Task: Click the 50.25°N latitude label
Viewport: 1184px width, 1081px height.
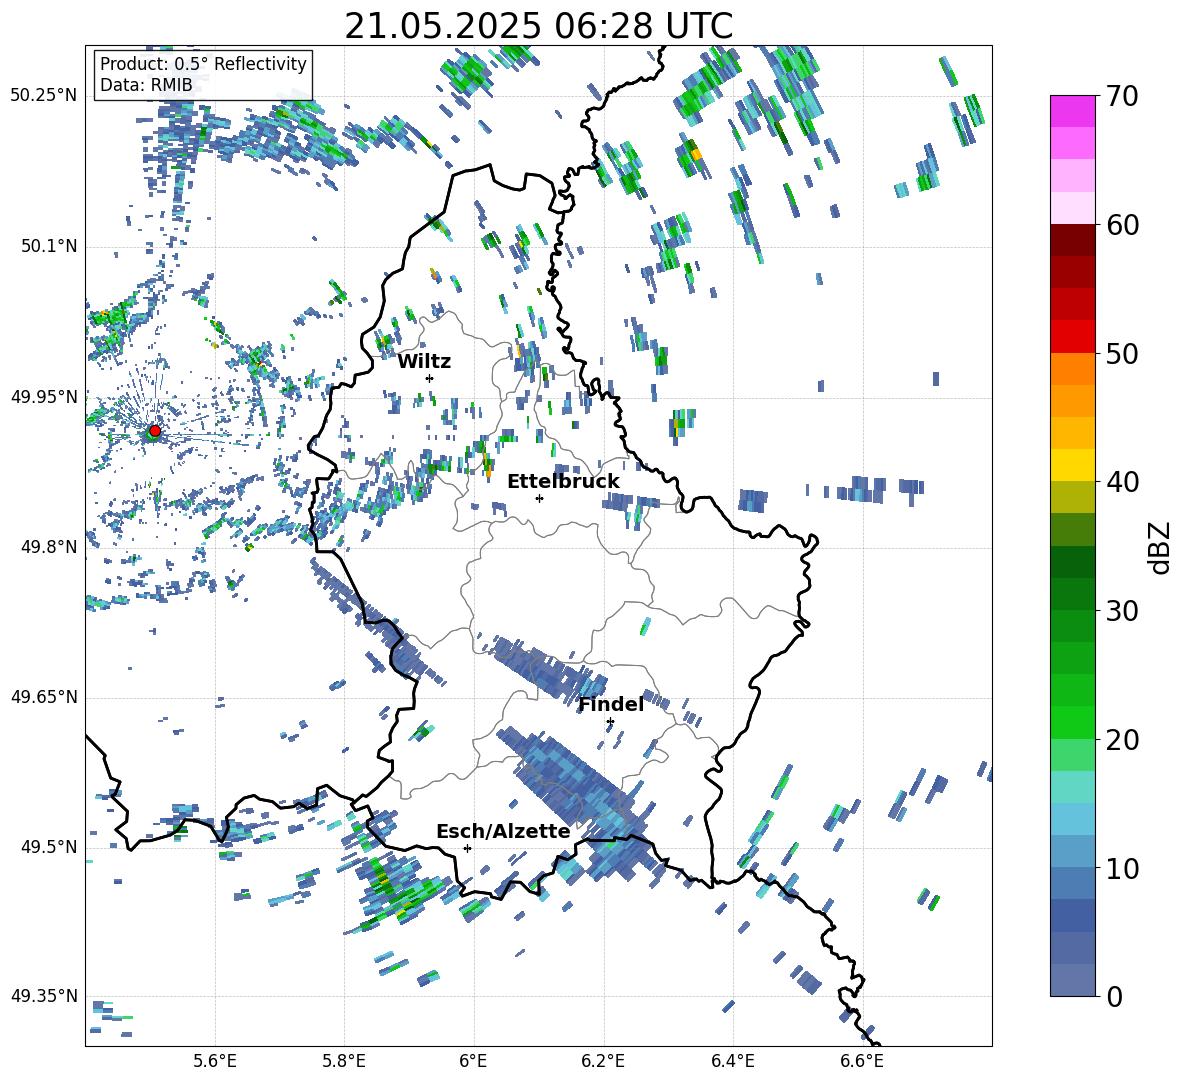Action: tap(44, 96)
